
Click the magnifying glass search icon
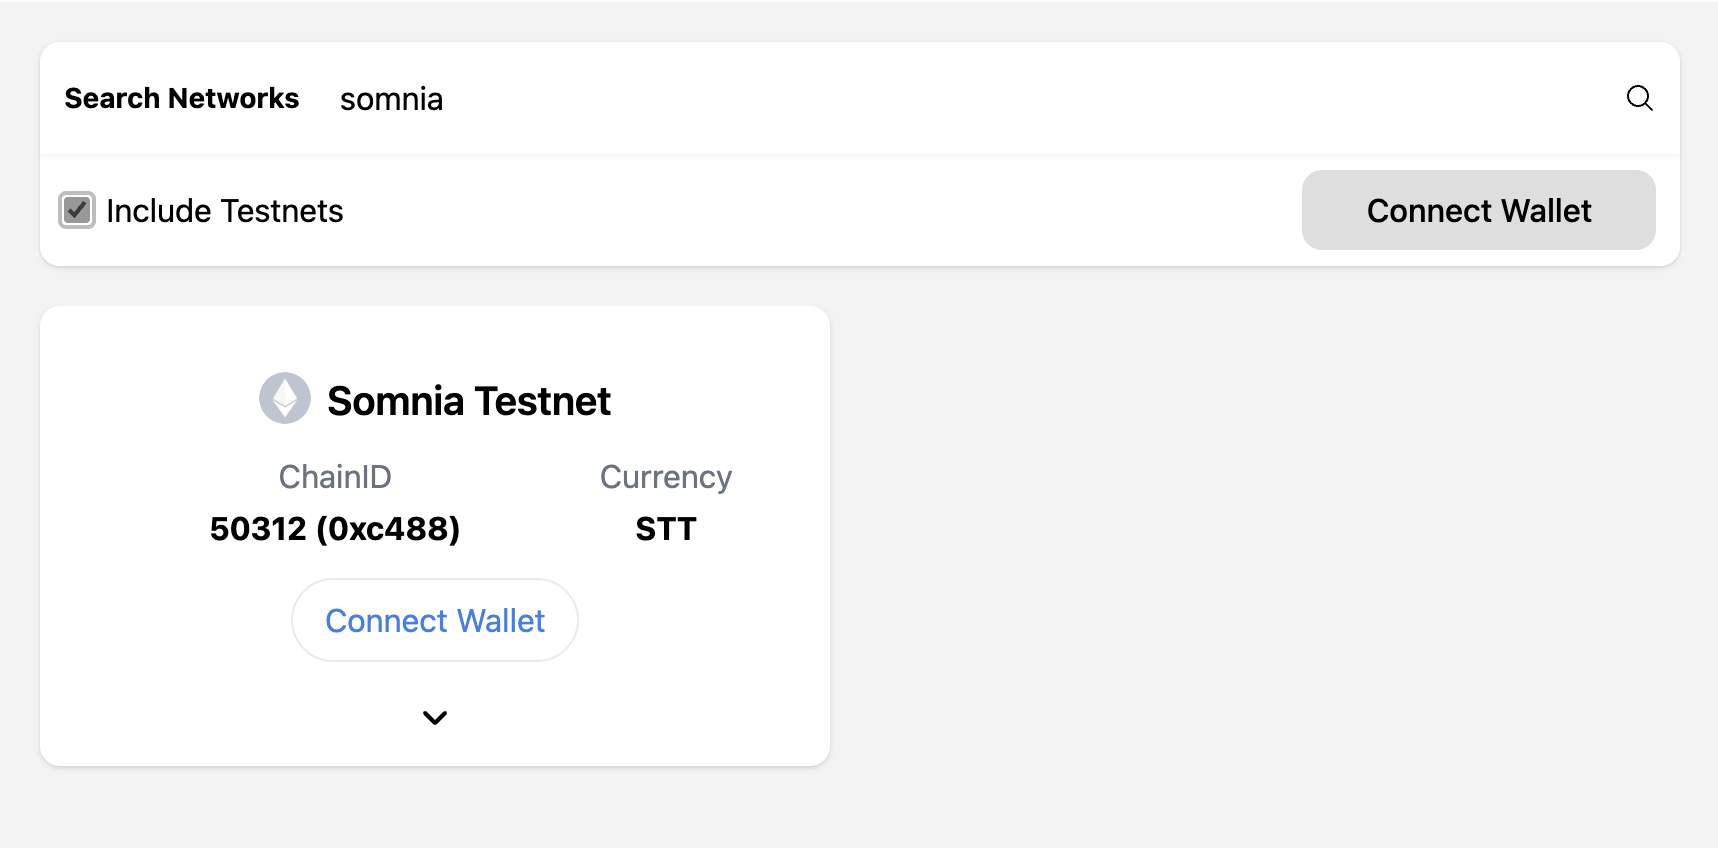click(x=1639, y=98)
